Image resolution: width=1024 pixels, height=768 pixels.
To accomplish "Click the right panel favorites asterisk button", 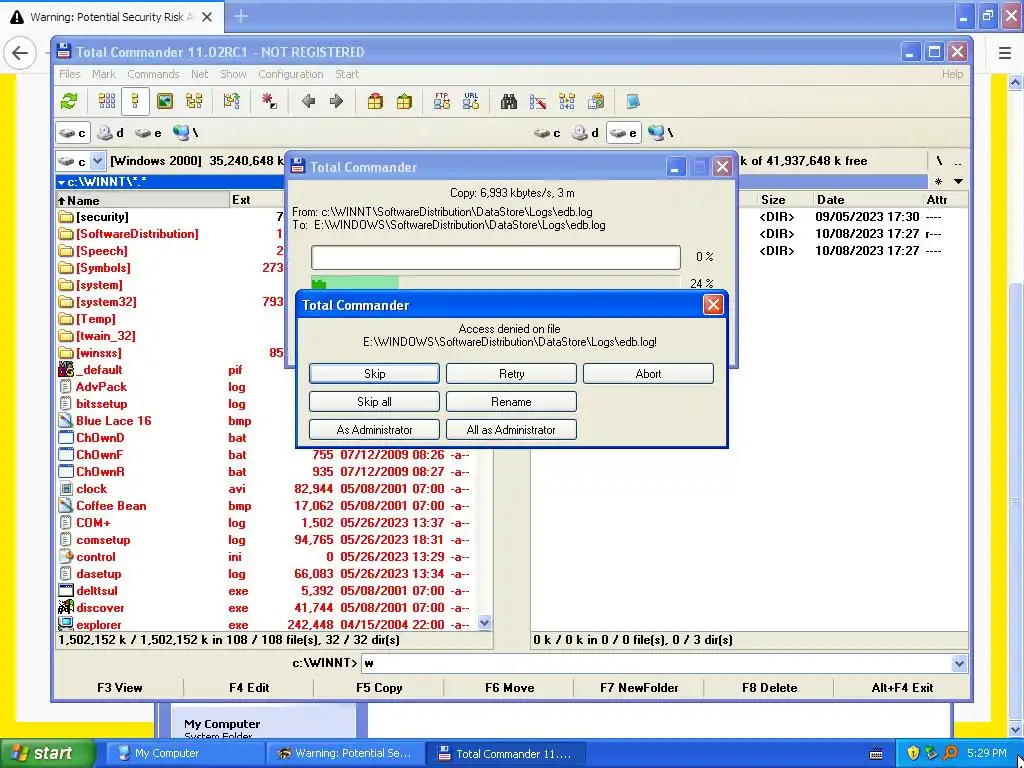I will tap(938, 182).
